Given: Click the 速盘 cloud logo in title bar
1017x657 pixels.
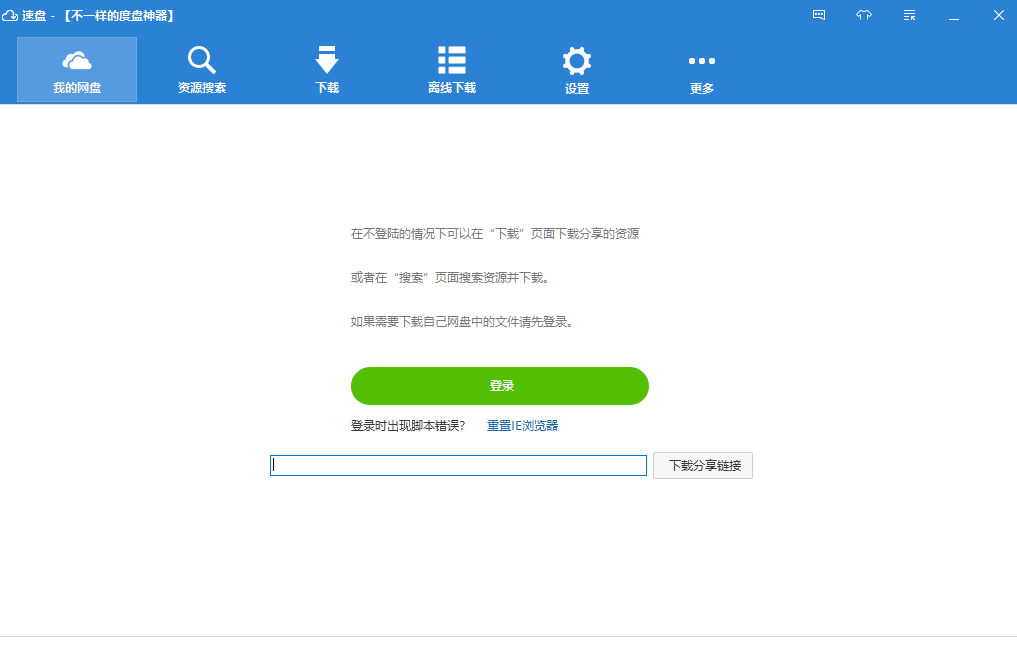Looking at the screenshot, I should pos(10,15).
